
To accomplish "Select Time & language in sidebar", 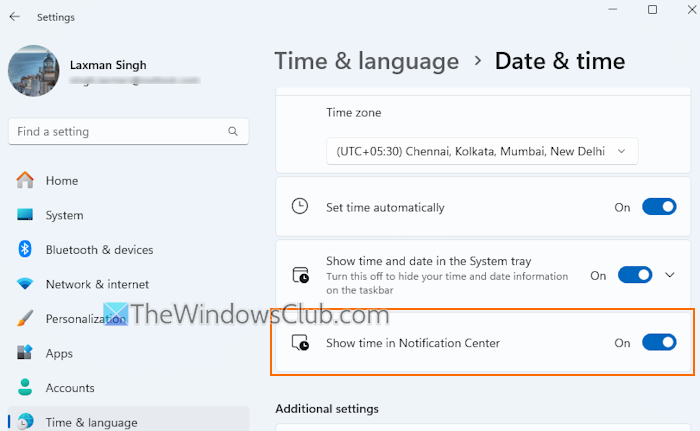I will coord(91,422).
